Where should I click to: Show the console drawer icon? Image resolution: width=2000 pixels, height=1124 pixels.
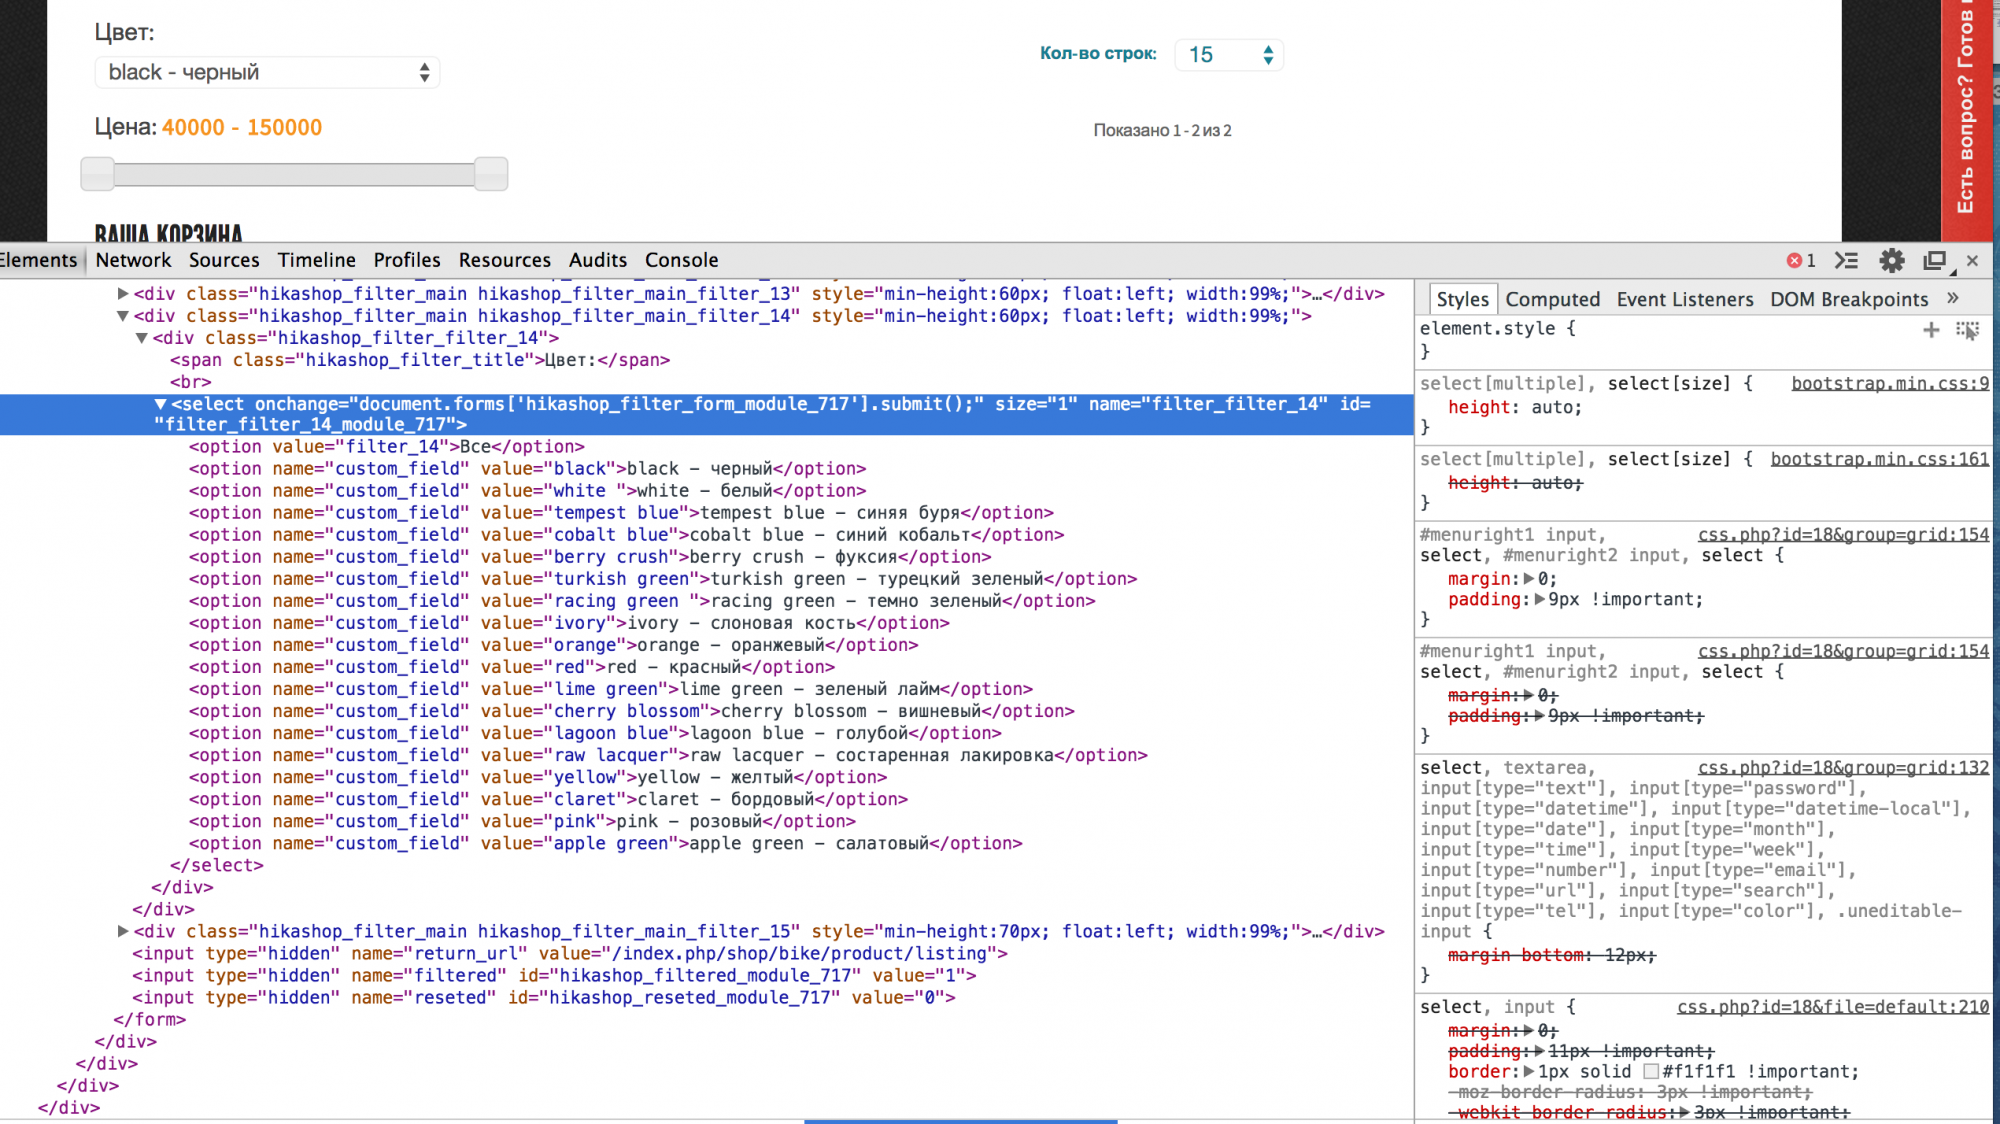pos(1846,261)
